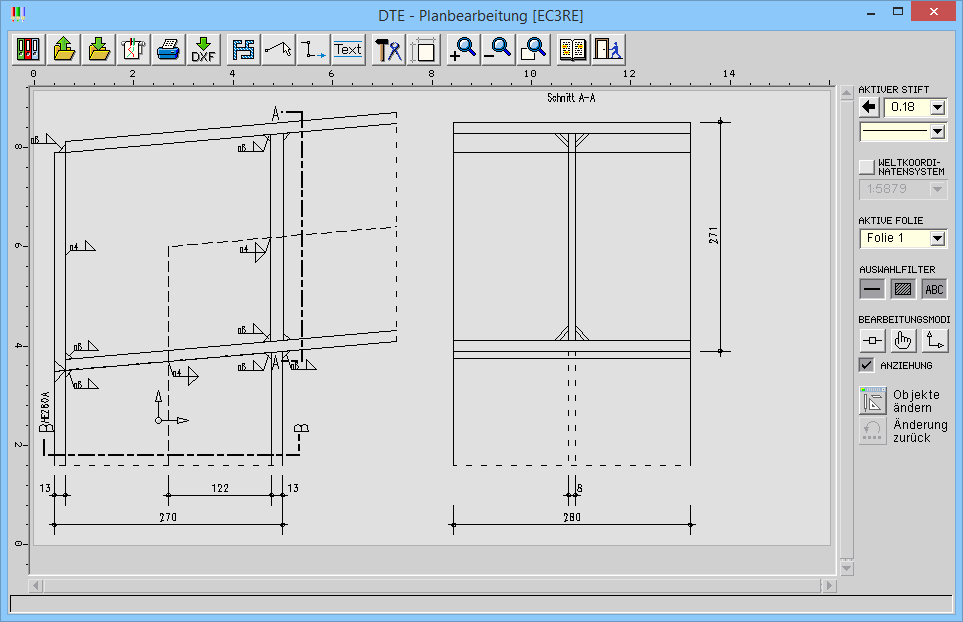Toggle the hatch pattern selection filter
The image size is (963, 622).
click(904, 289)
